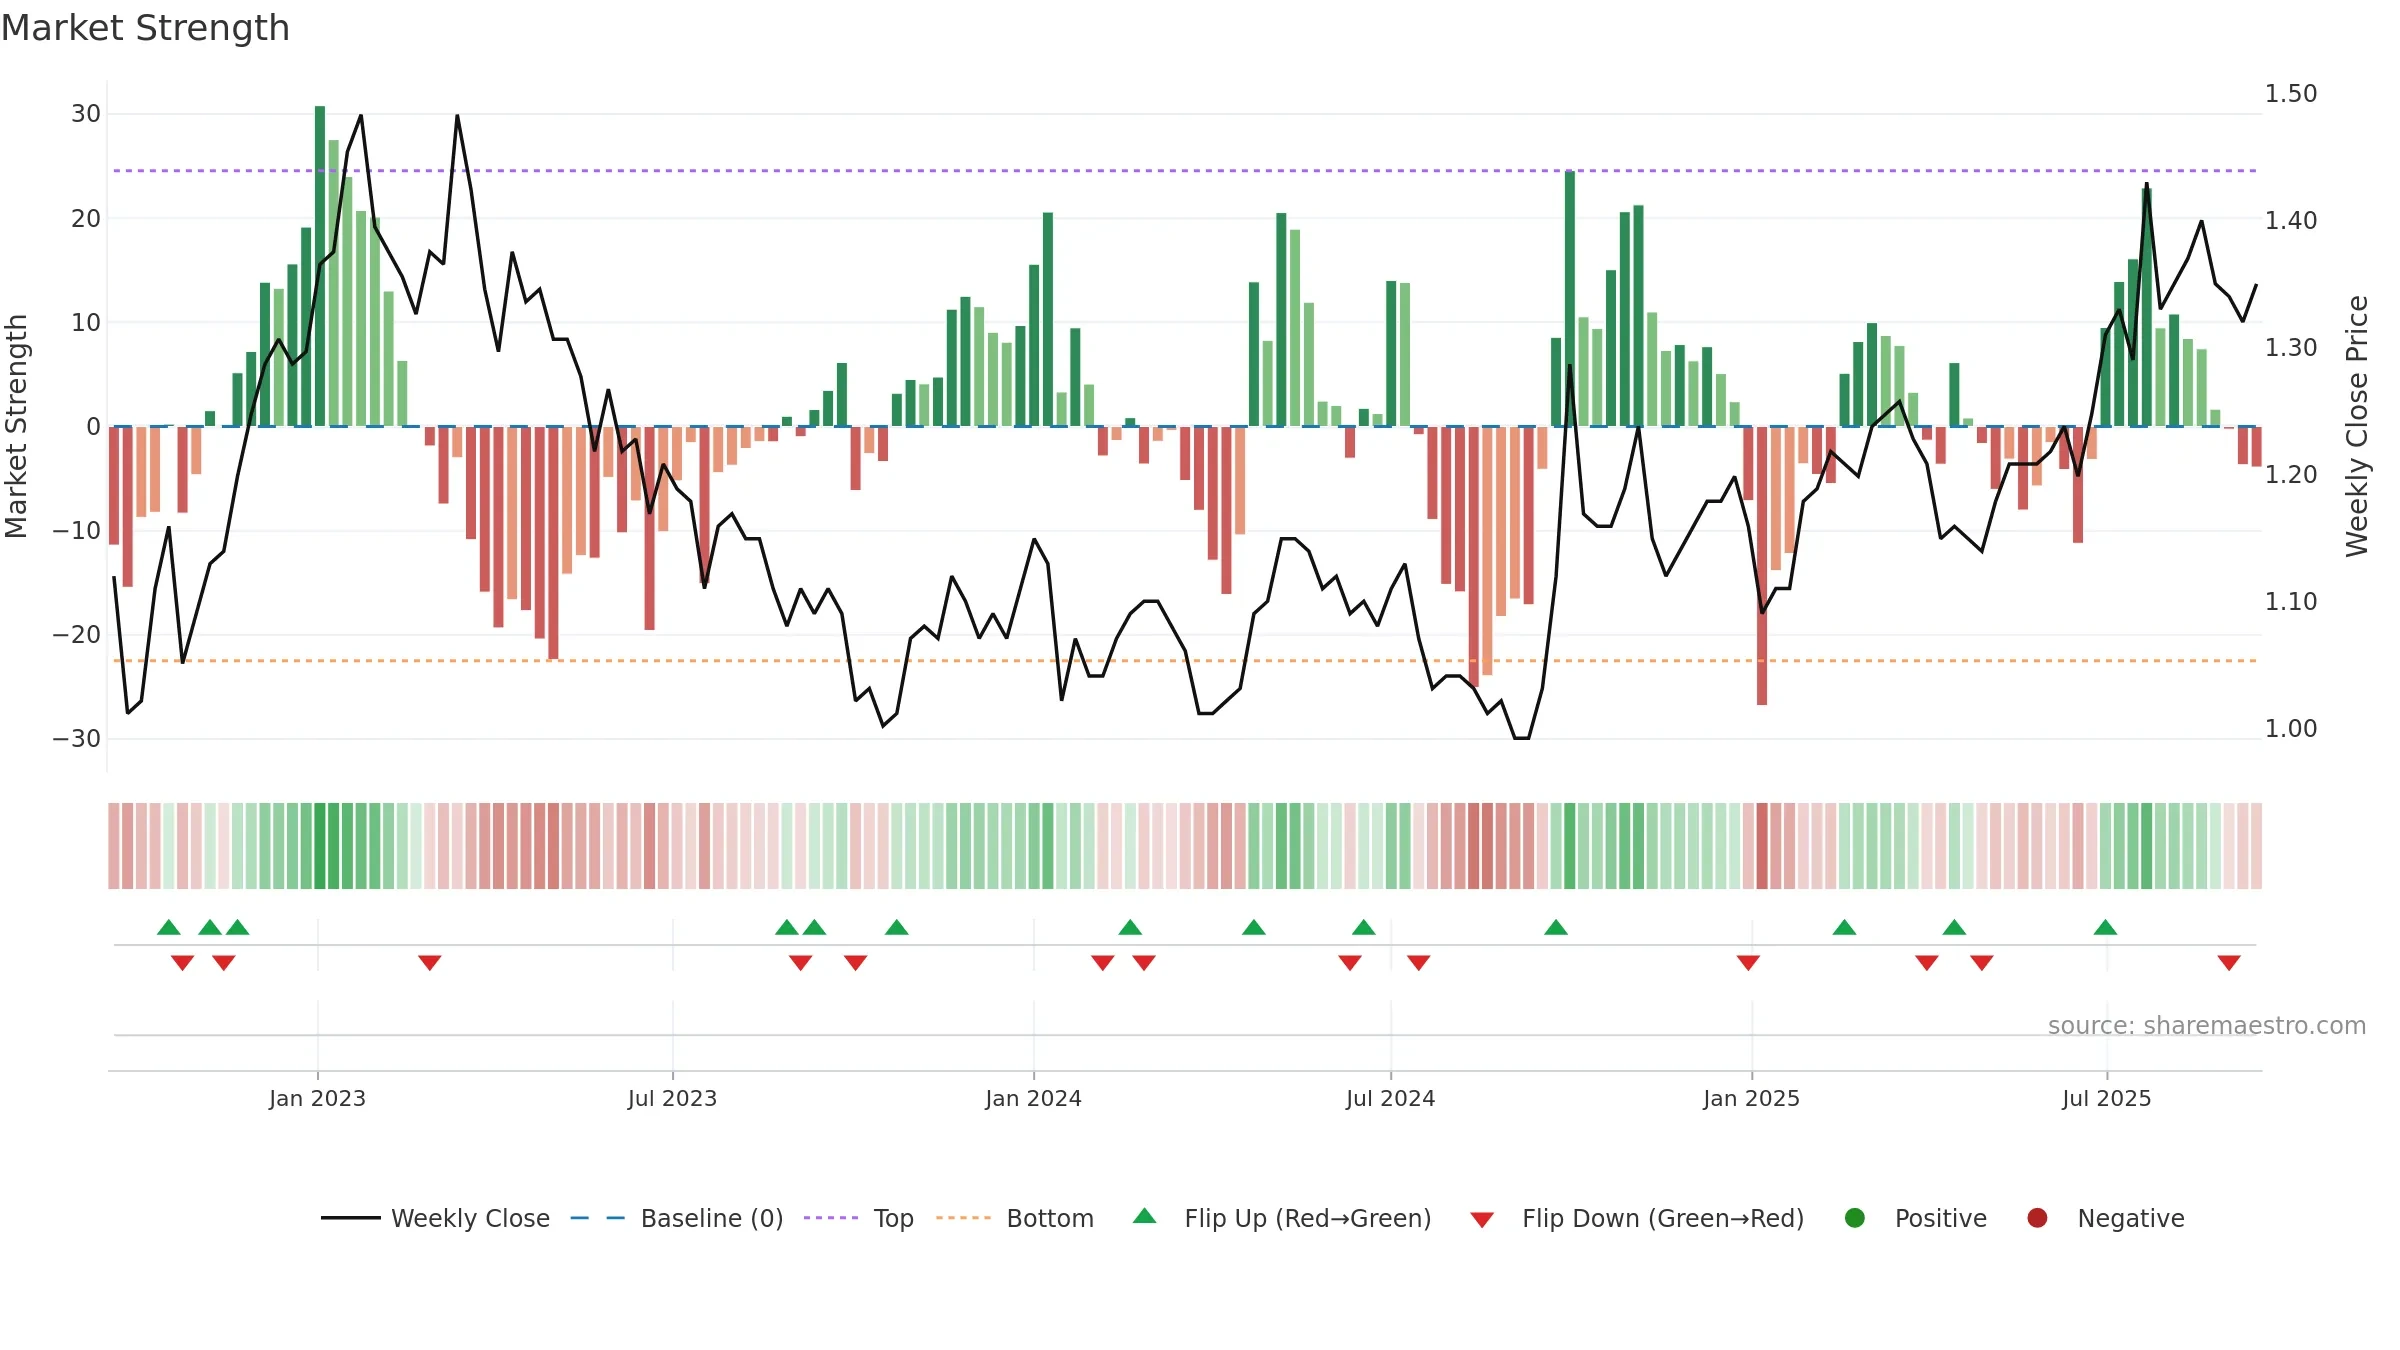This screenshot has width=2400, height=1350.
Task: Toggle the Bottom legend label
Action: (x=1050, y=1218)
